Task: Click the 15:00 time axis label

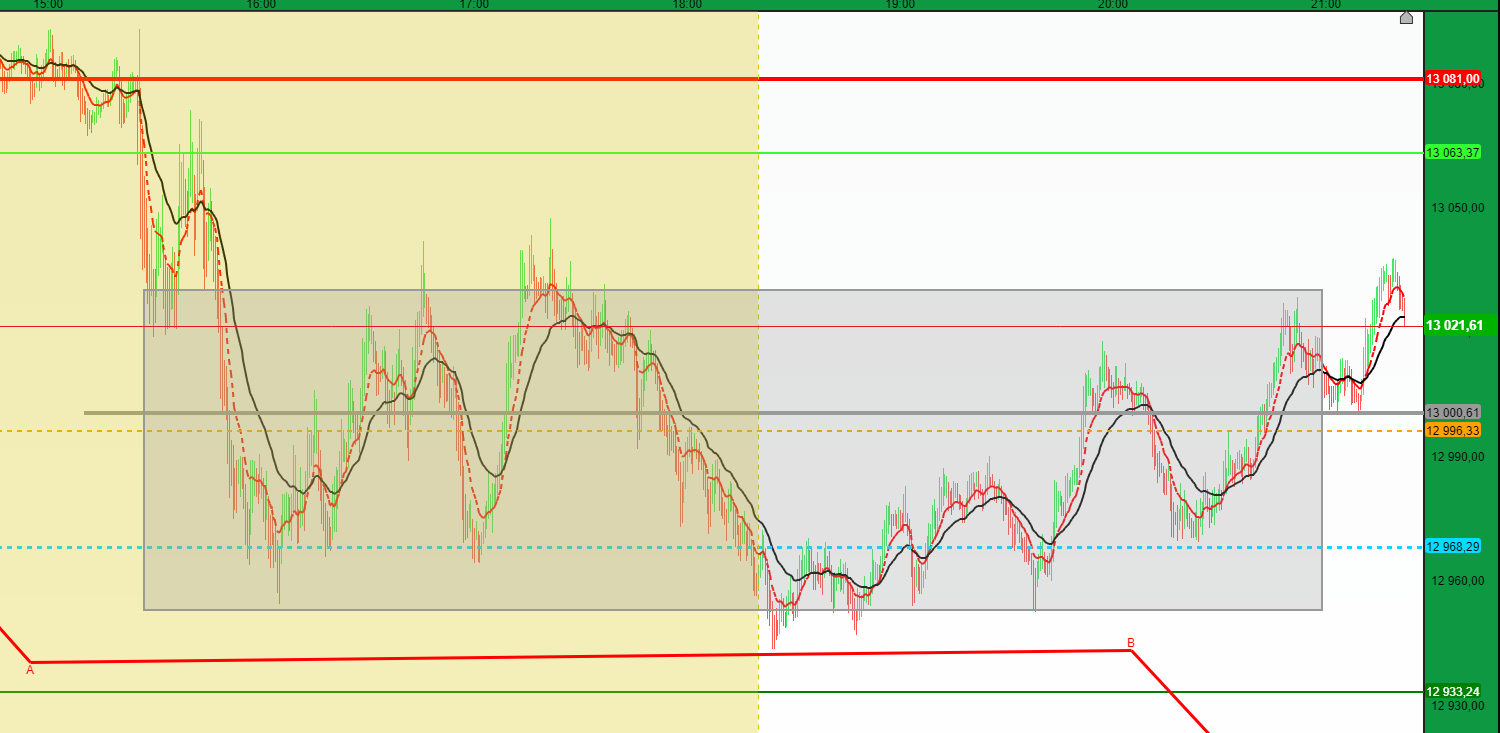Action: point(48,5)
